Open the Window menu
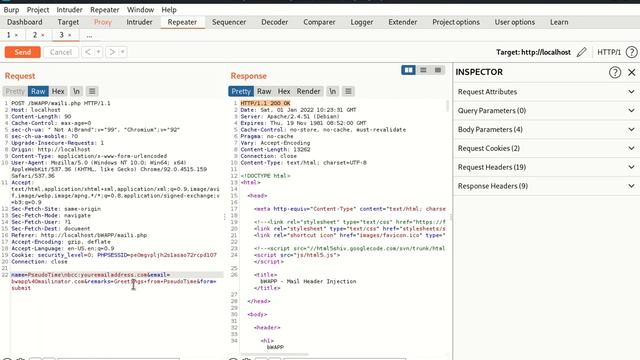 click(140, 9)
